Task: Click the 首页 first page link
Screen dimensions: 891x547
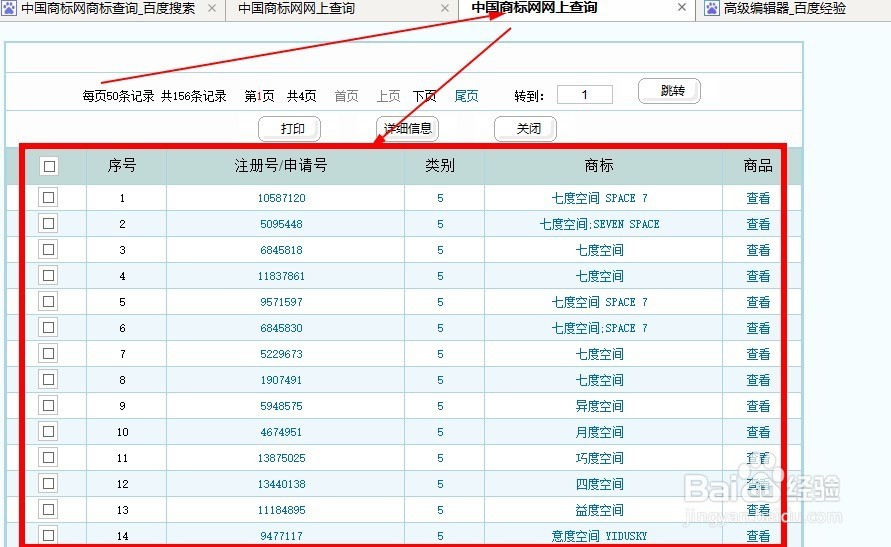Action: [346, 96]
